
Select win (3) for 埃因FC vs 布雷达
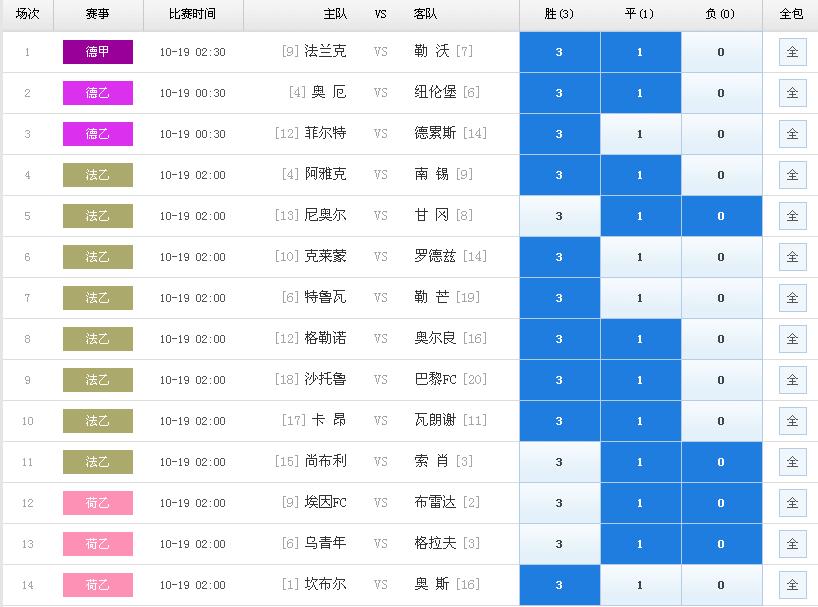point(560,503)
